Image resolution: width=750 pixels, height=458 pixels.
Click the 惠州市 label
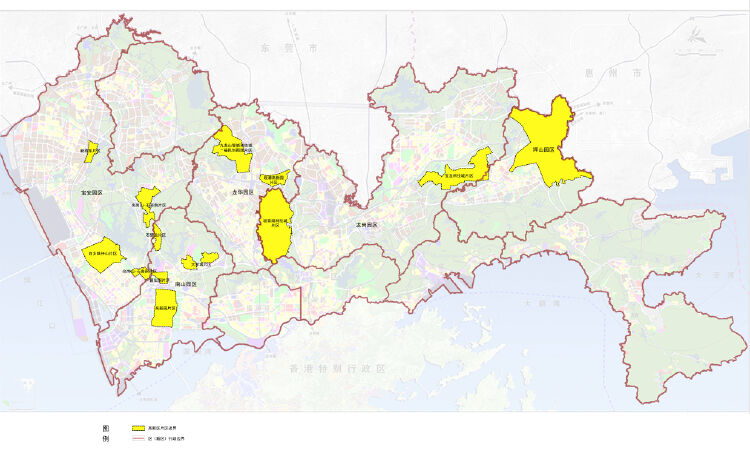[x=600, y=74]
